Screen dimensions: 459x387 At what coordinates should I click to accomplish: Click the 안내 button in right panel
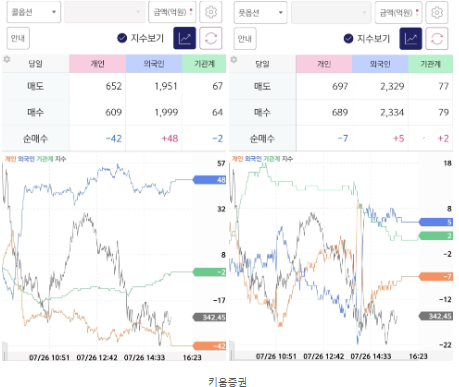tap(245, 39)
